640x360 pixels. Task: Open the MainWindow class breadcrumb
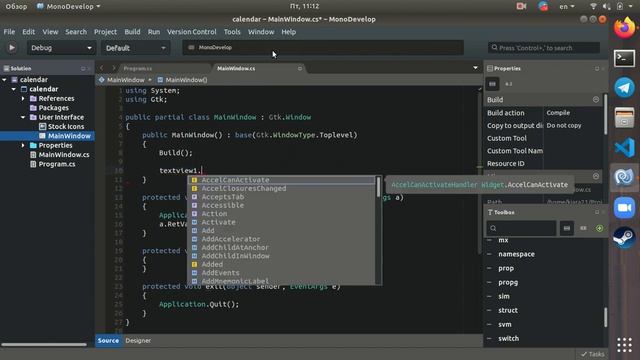pos(122,80)
